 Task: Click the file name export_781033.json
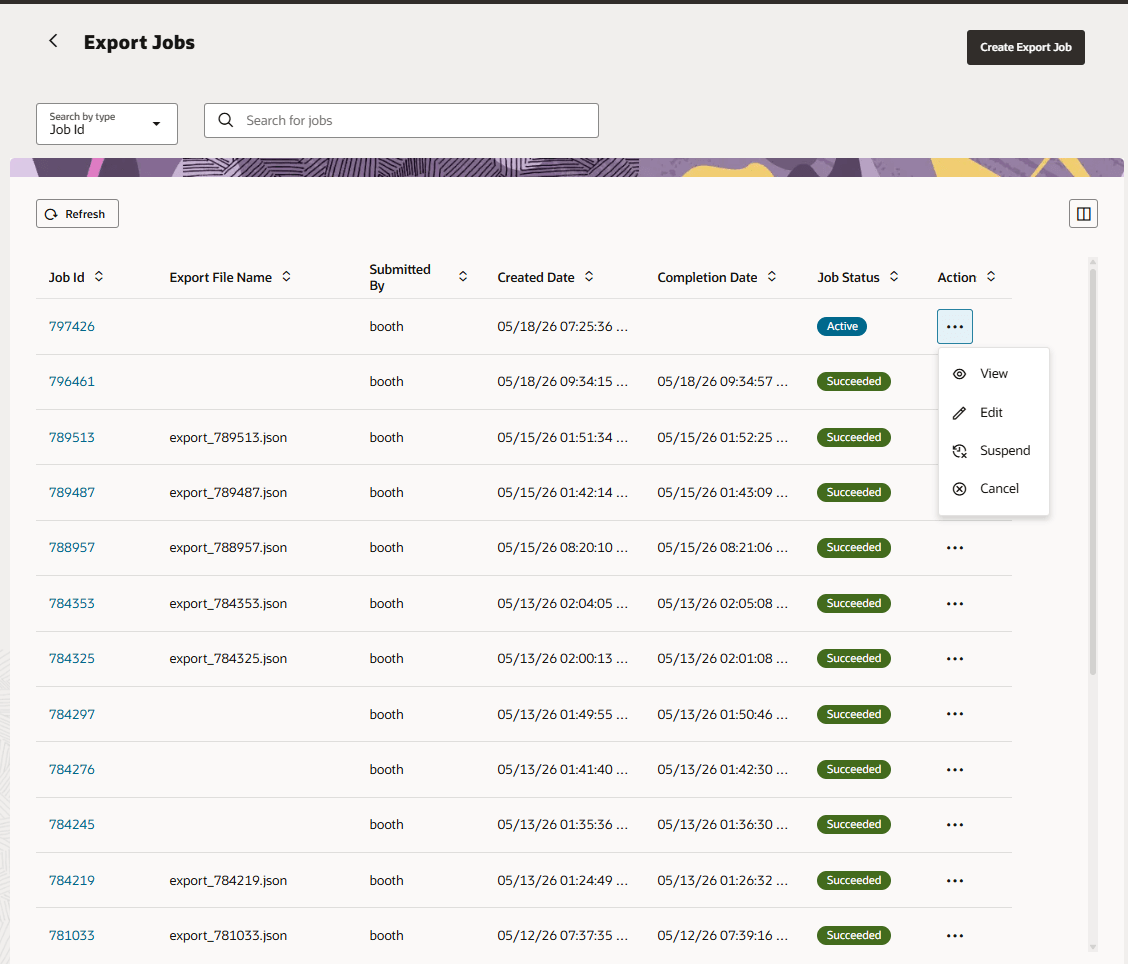pyautogui.click(x=228, y=935)
